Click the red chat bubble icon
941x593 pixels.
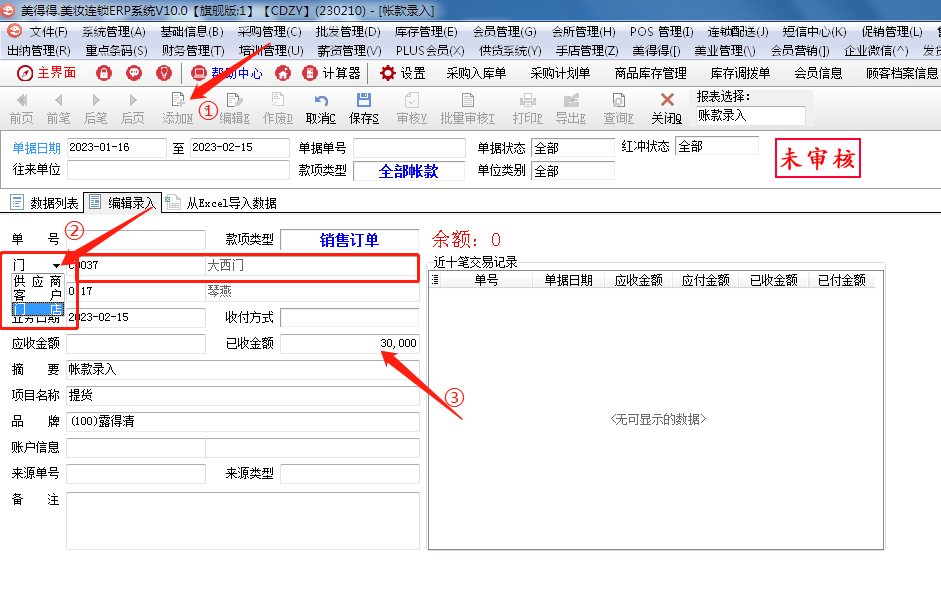[x=134, y=73]
